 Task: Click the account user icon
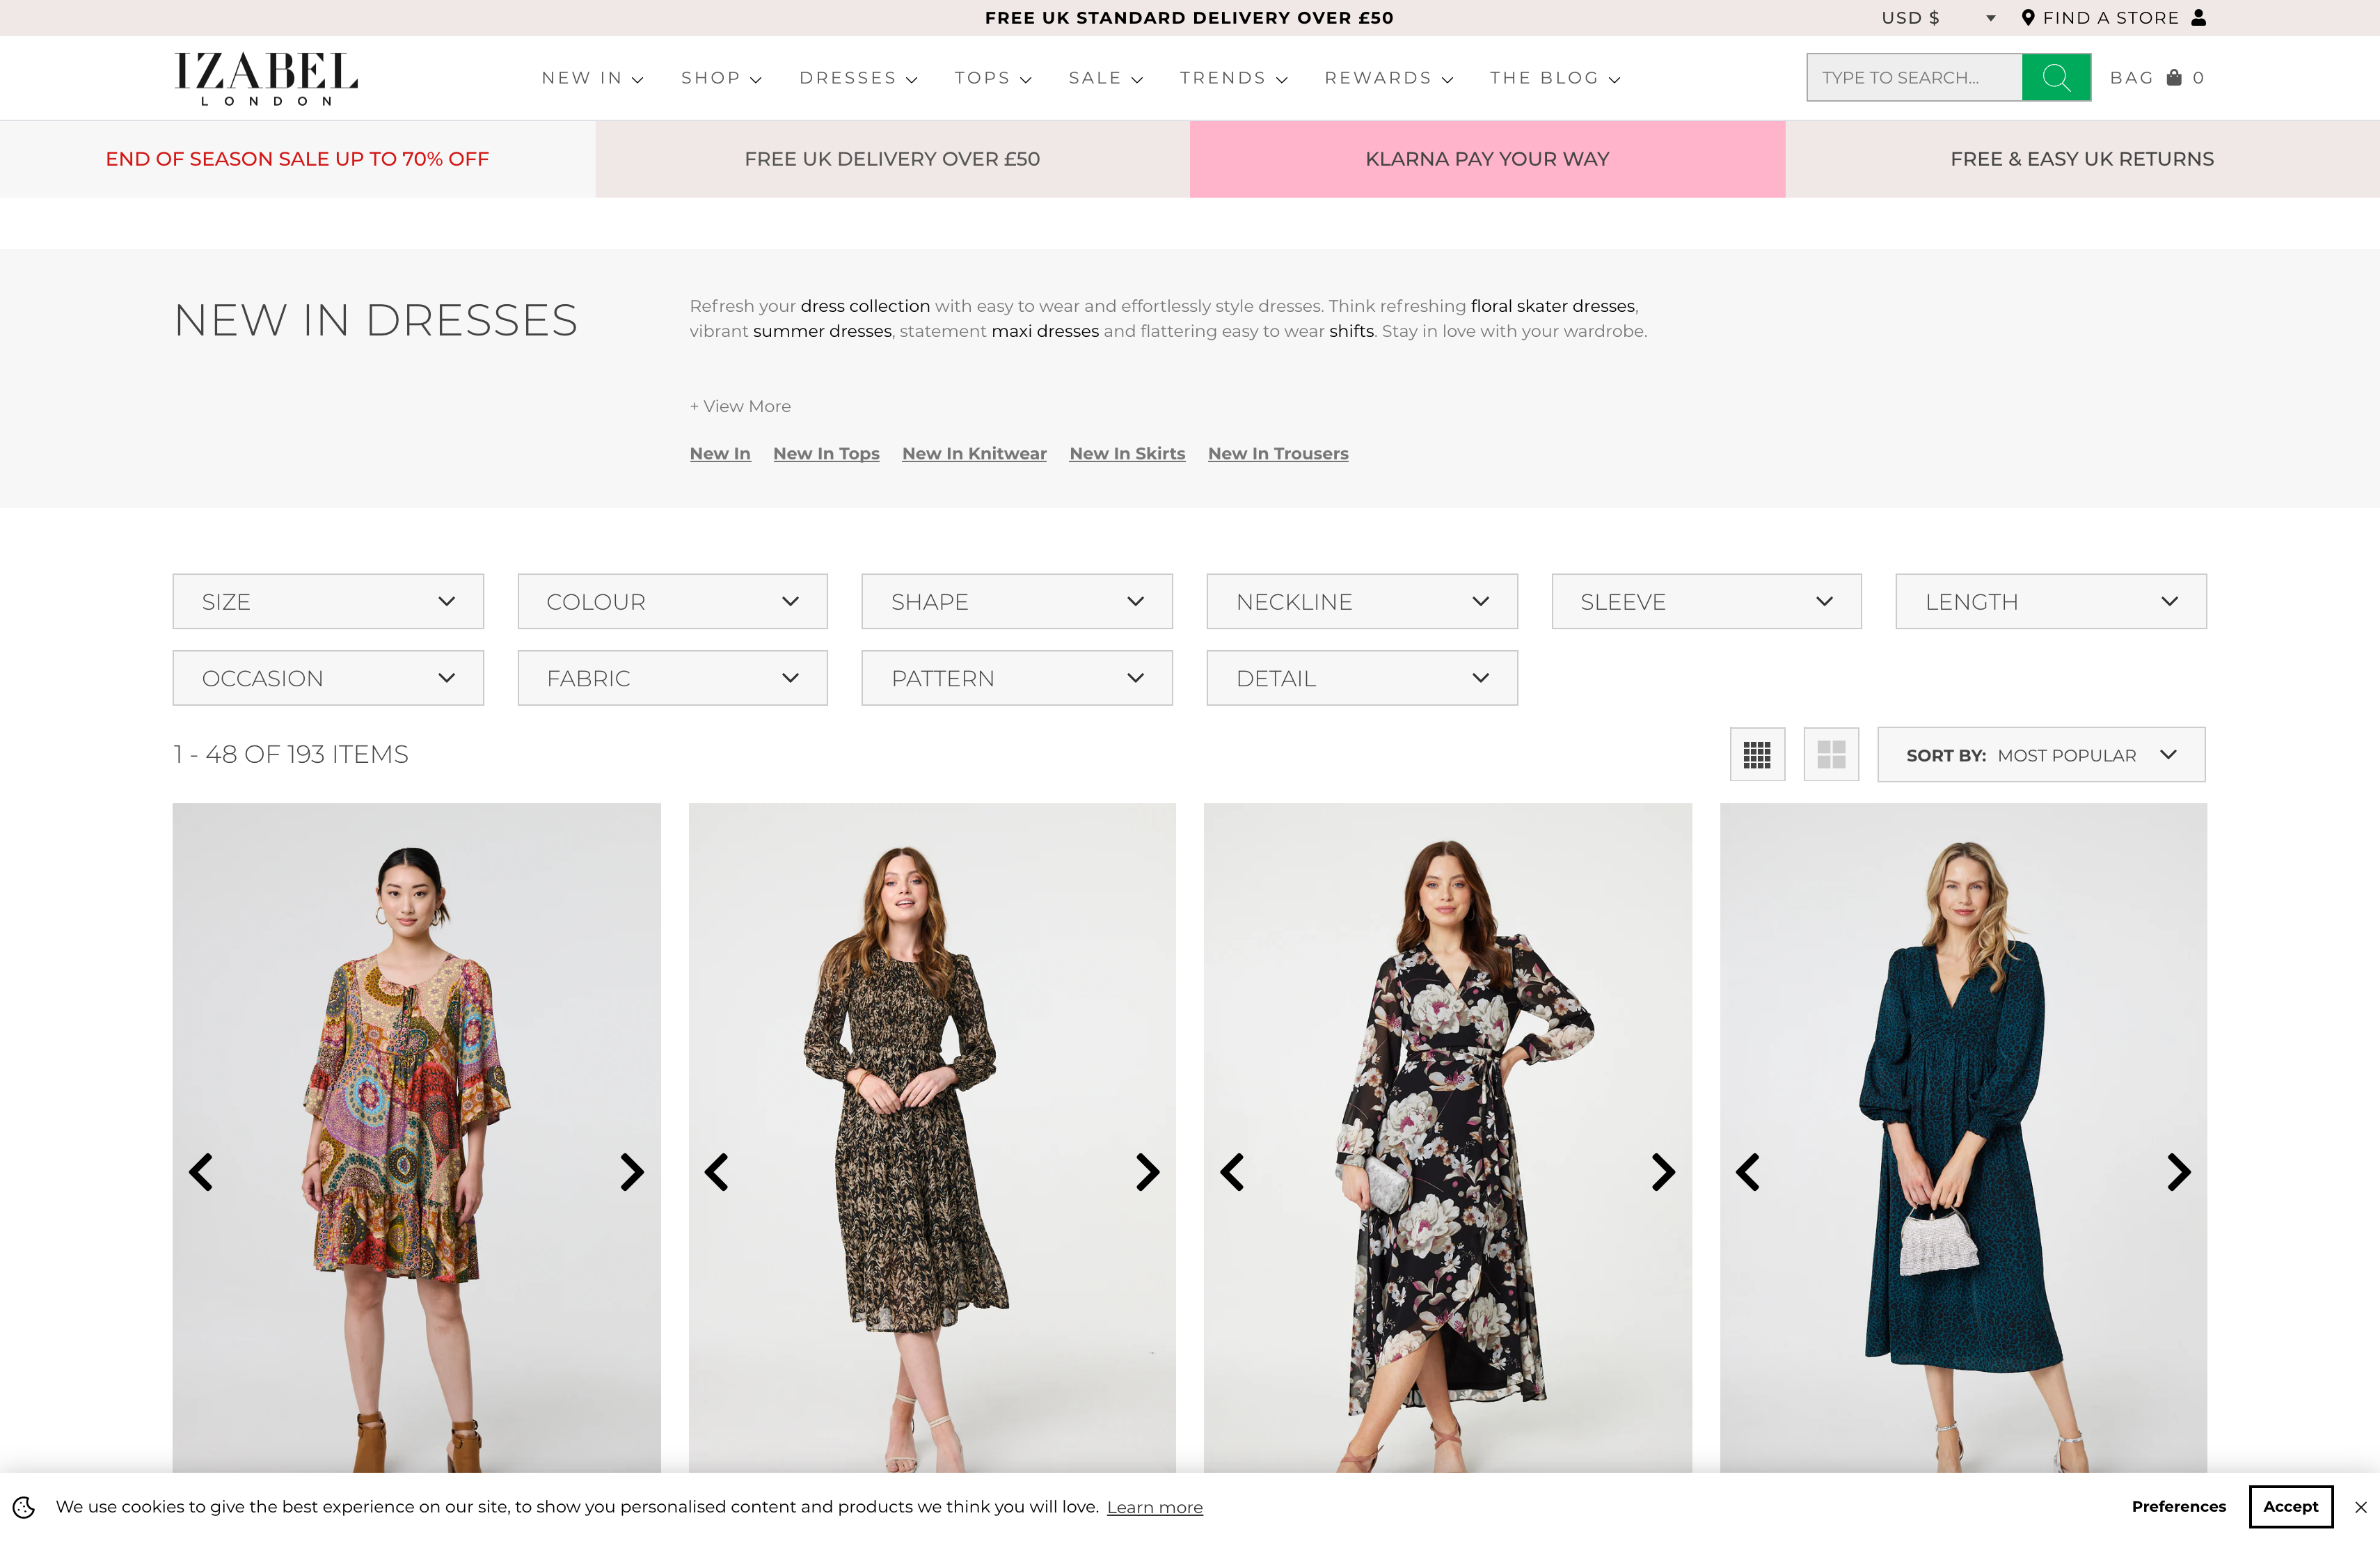(2198, 17)
